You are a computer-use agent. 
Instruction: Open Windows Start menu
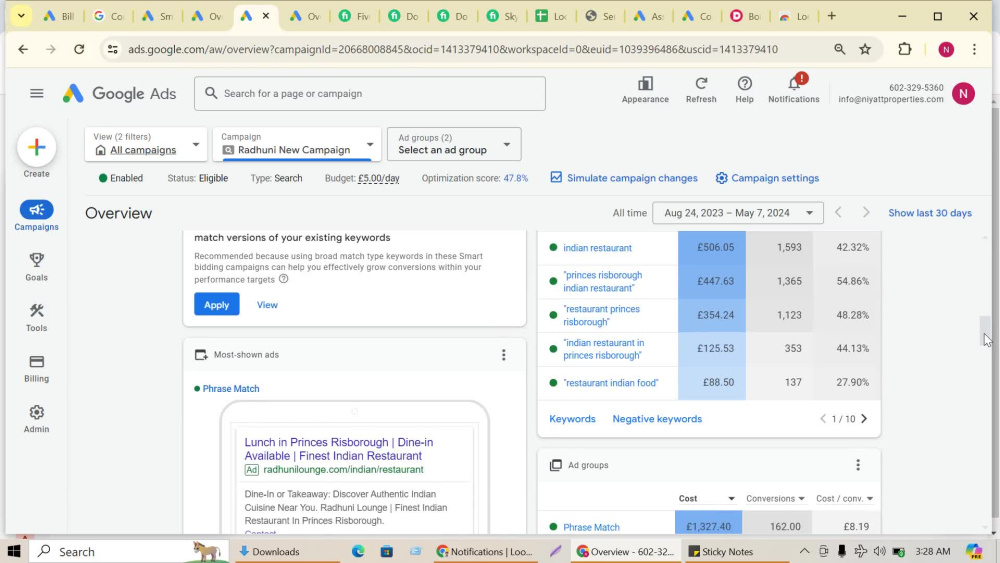coord(14,552)
